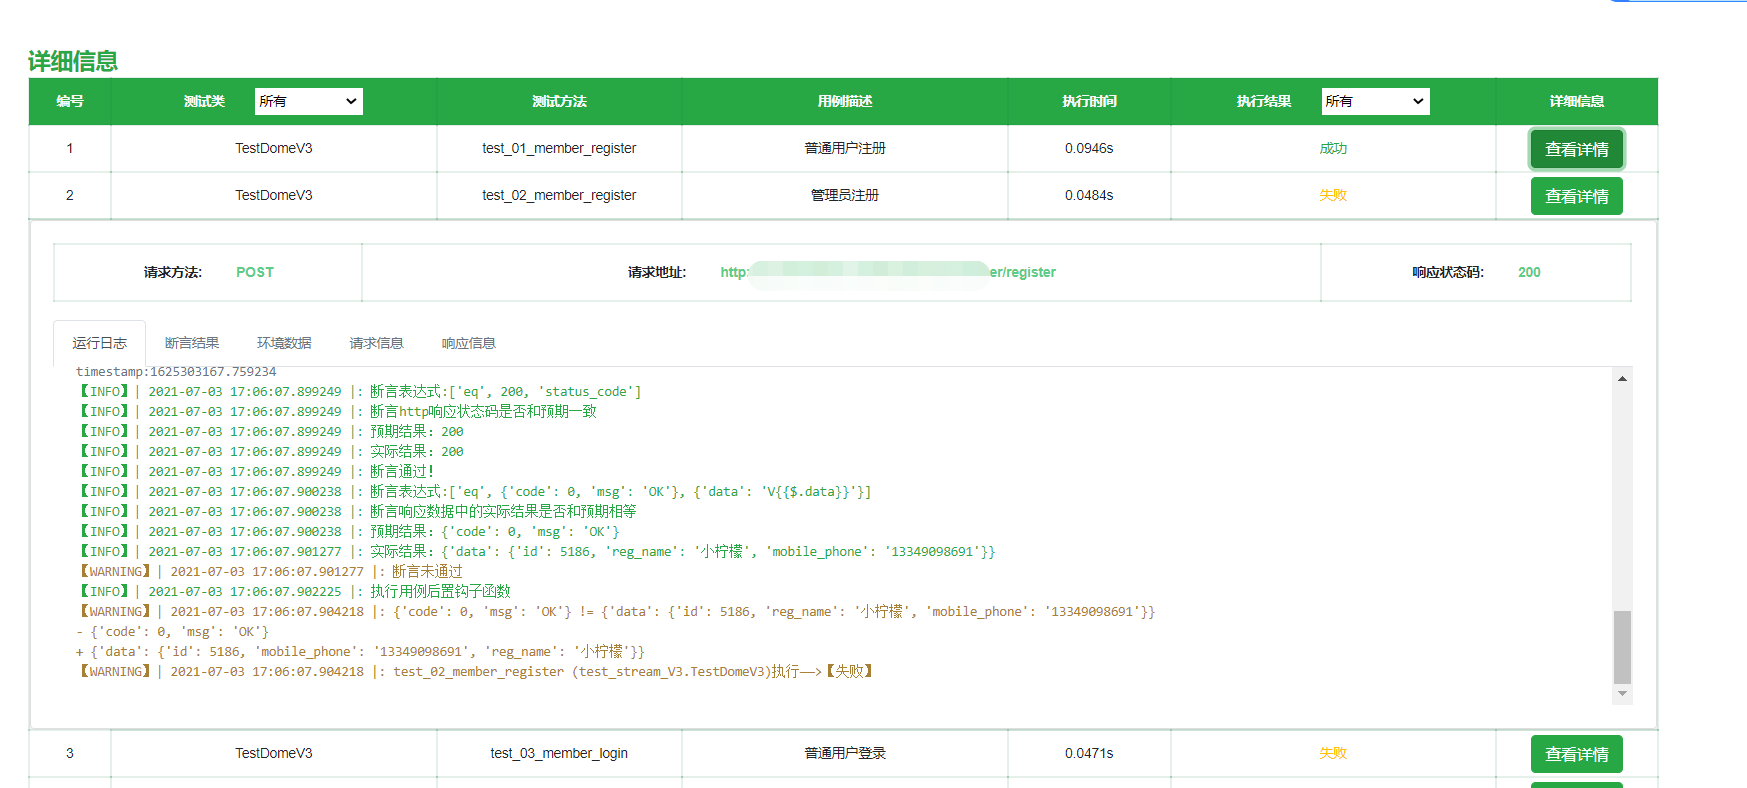Select the test_01_member_register method cell
1747x788 pixels.
(x=559, y=148)
